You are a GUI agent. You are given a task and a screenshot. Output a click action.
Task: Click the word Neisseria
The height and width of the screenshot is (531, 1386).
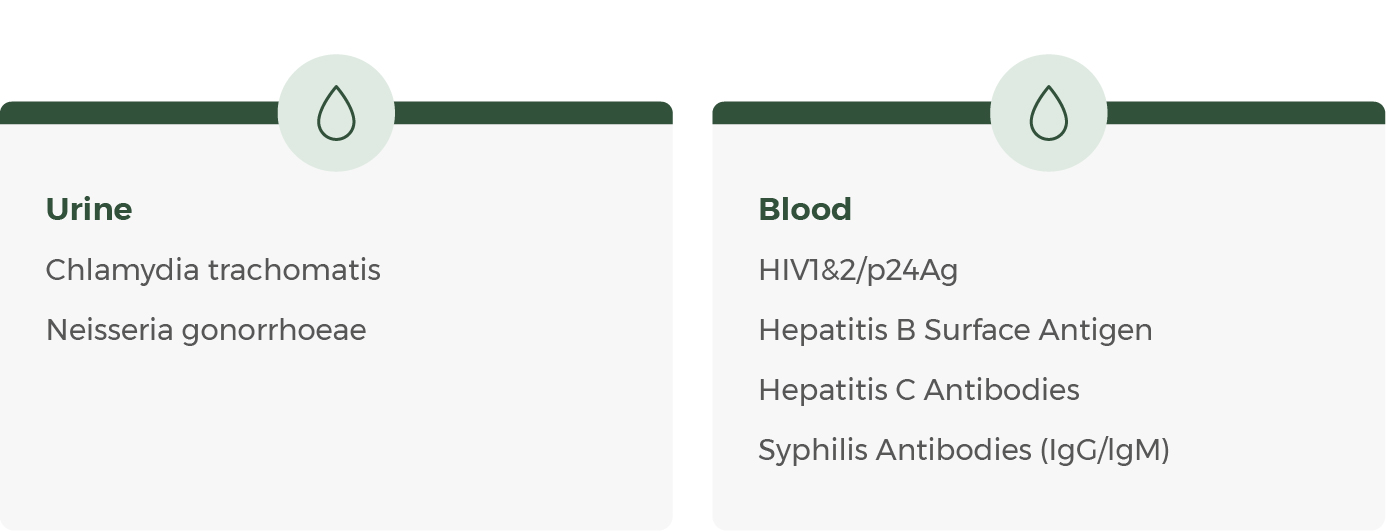[109, 330]
